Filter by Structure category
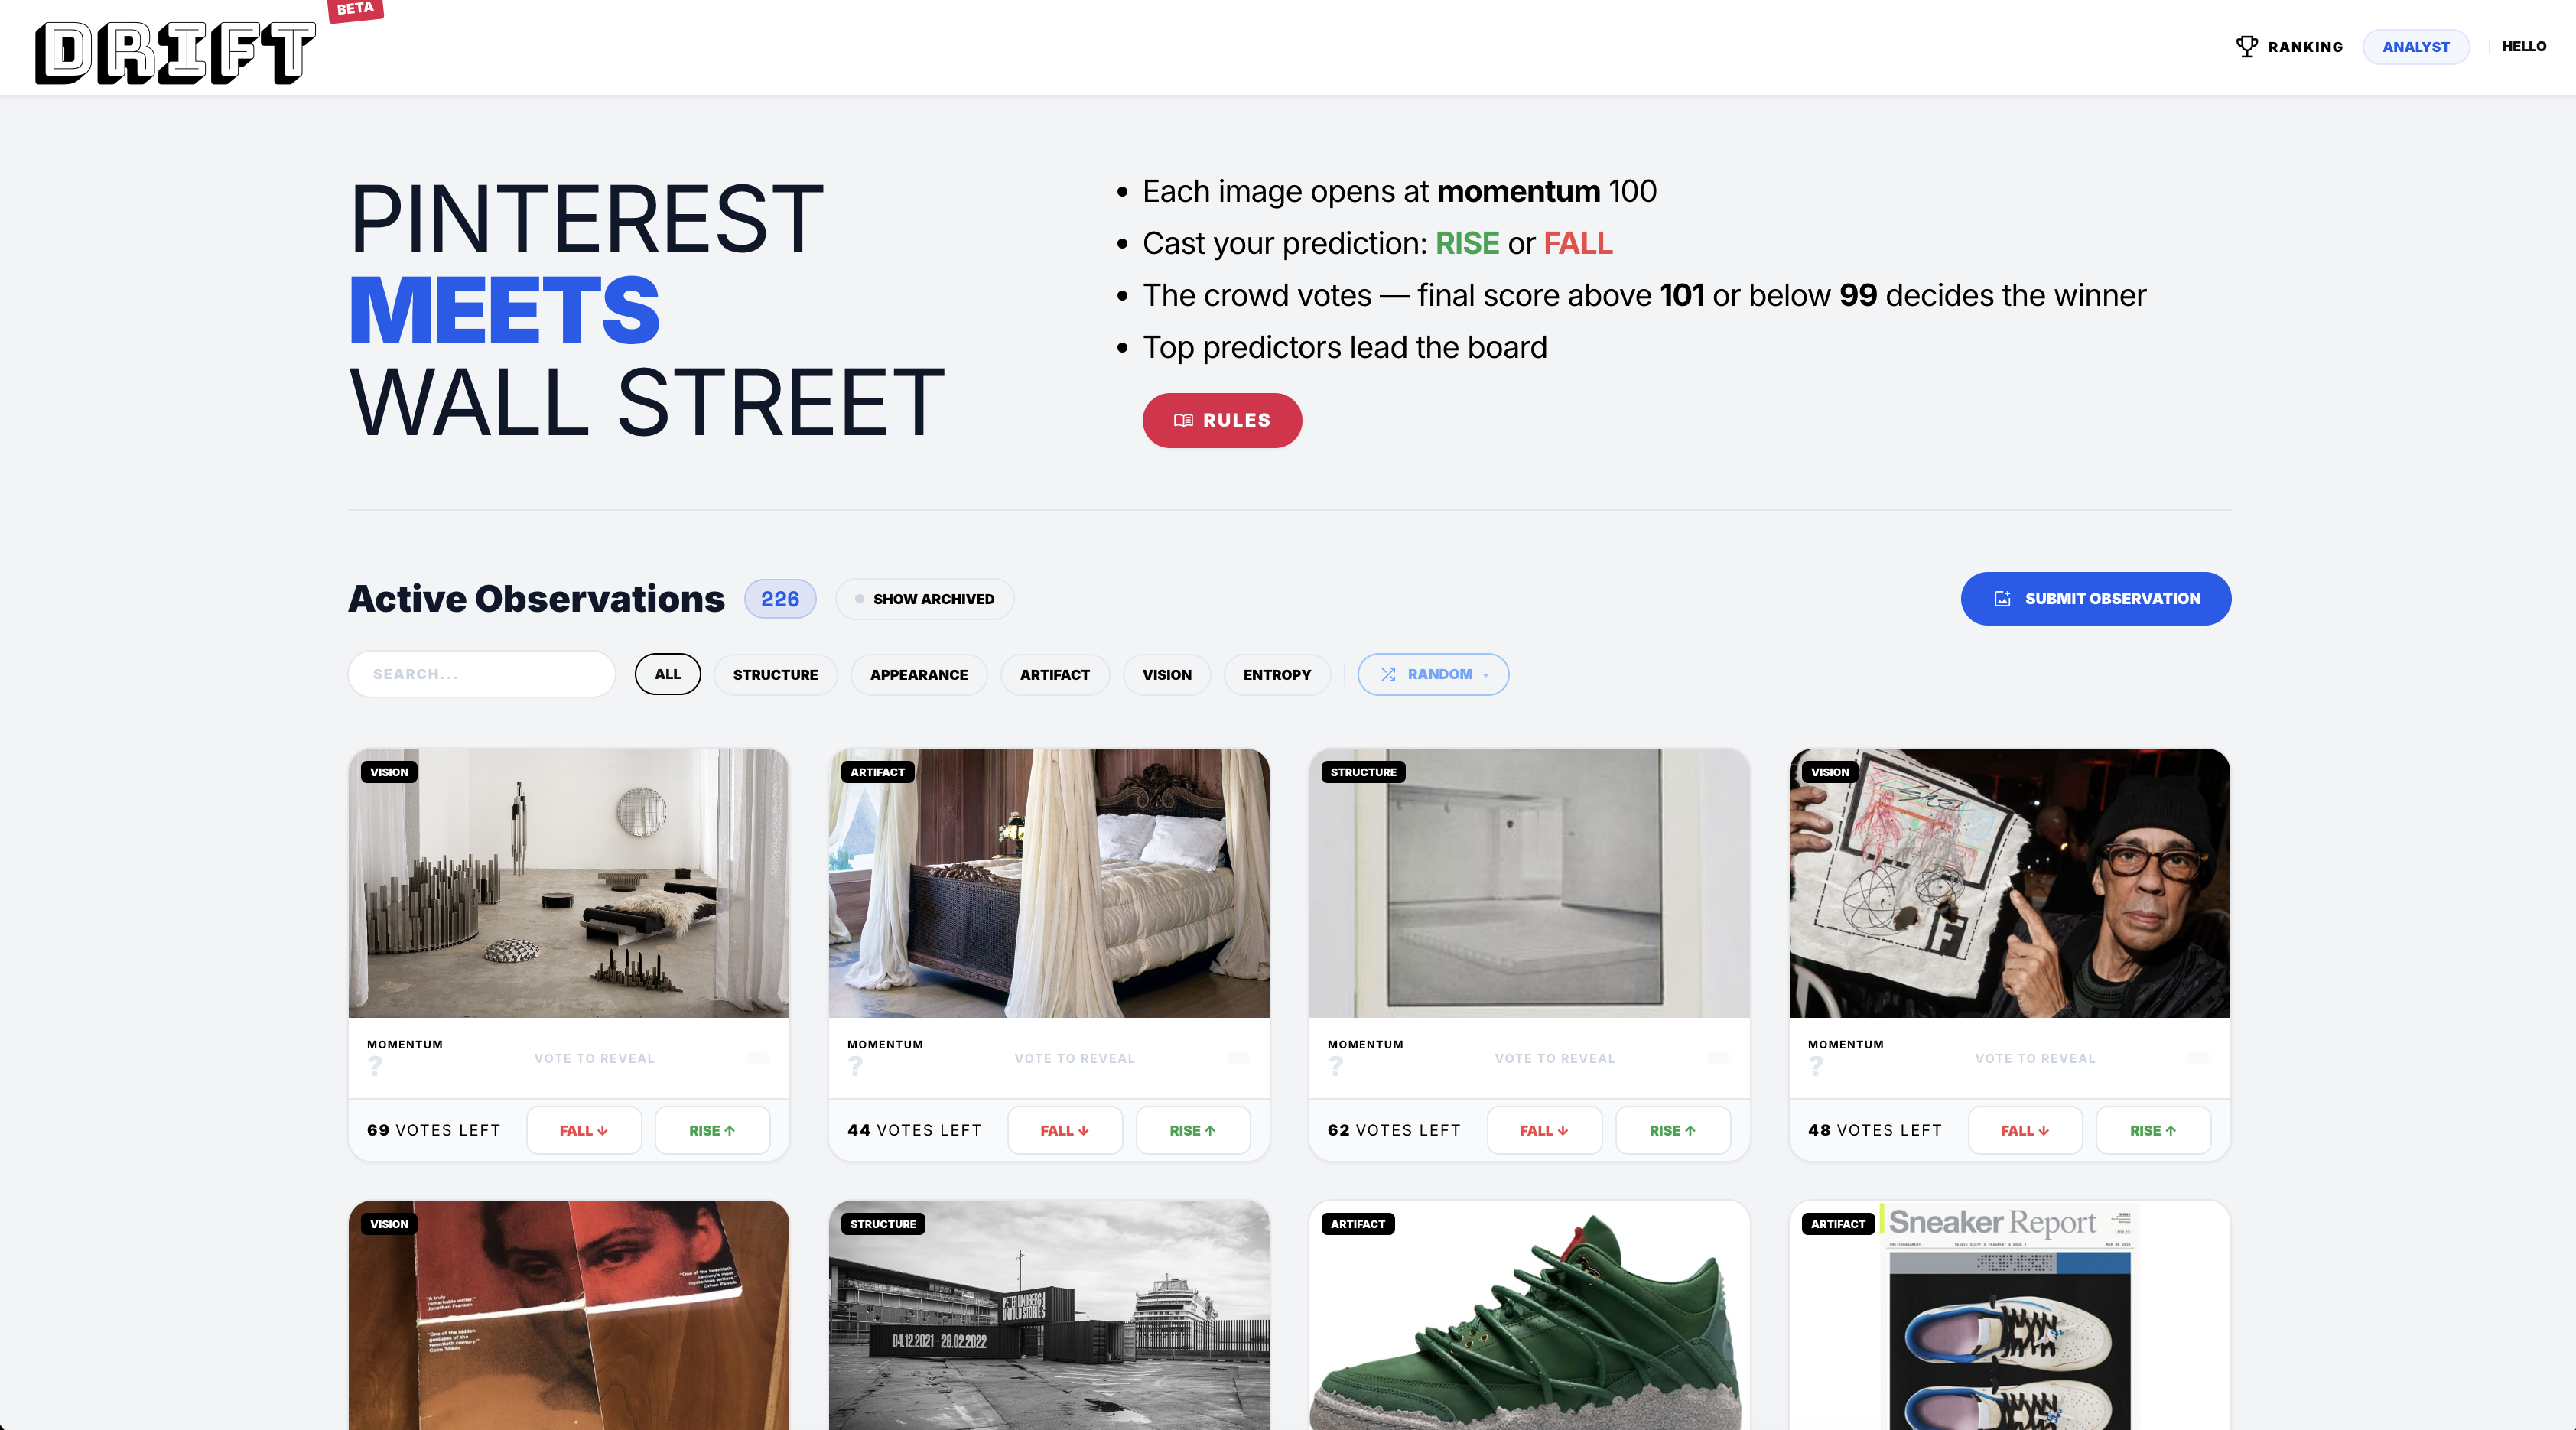This screenshot has height=1430, width=2576. [x=775, y=674]
